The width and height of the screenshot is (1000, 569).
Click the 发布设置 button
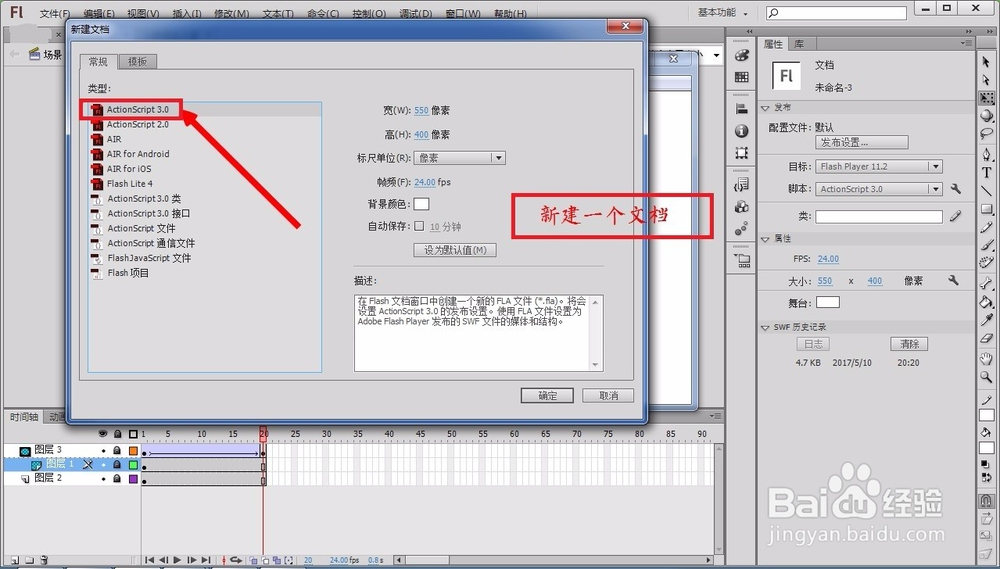point(862,142)
